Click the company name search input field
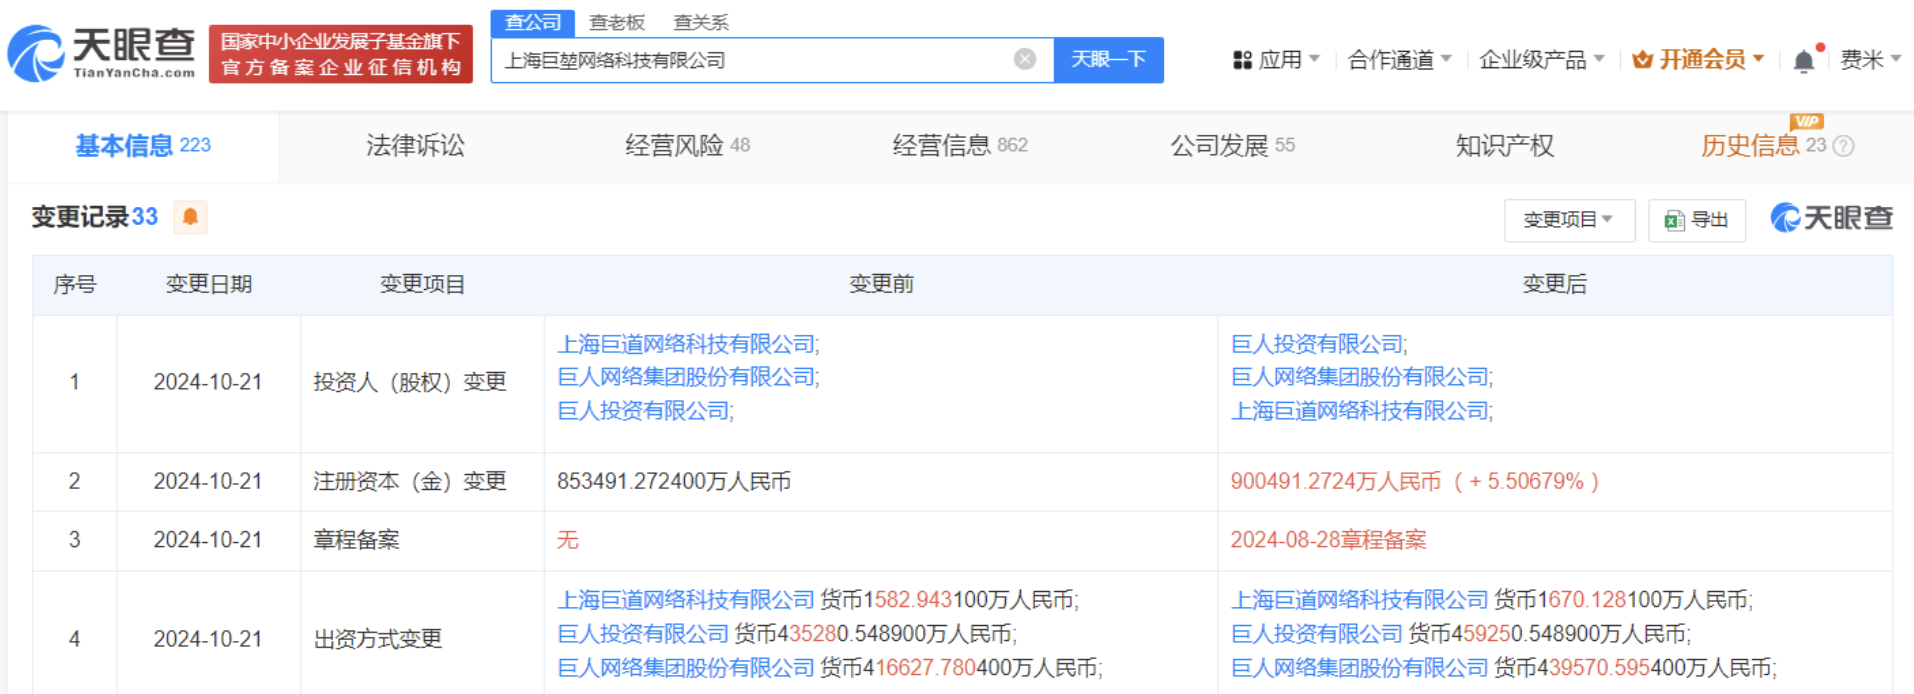The width and height of the screenshot is (1914, 694). click(750, 61)
